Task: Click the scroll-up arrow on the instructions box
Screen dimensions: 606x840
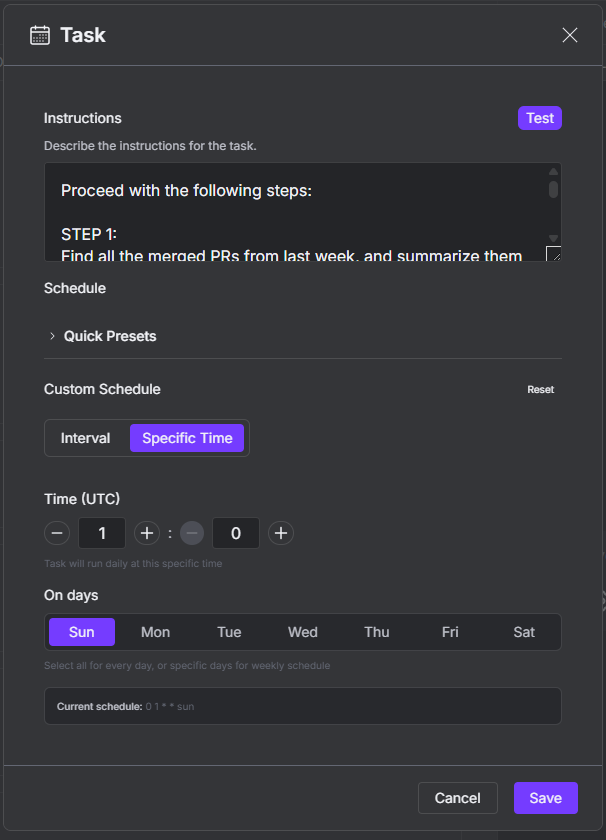Action: click(x=552, y=171)
